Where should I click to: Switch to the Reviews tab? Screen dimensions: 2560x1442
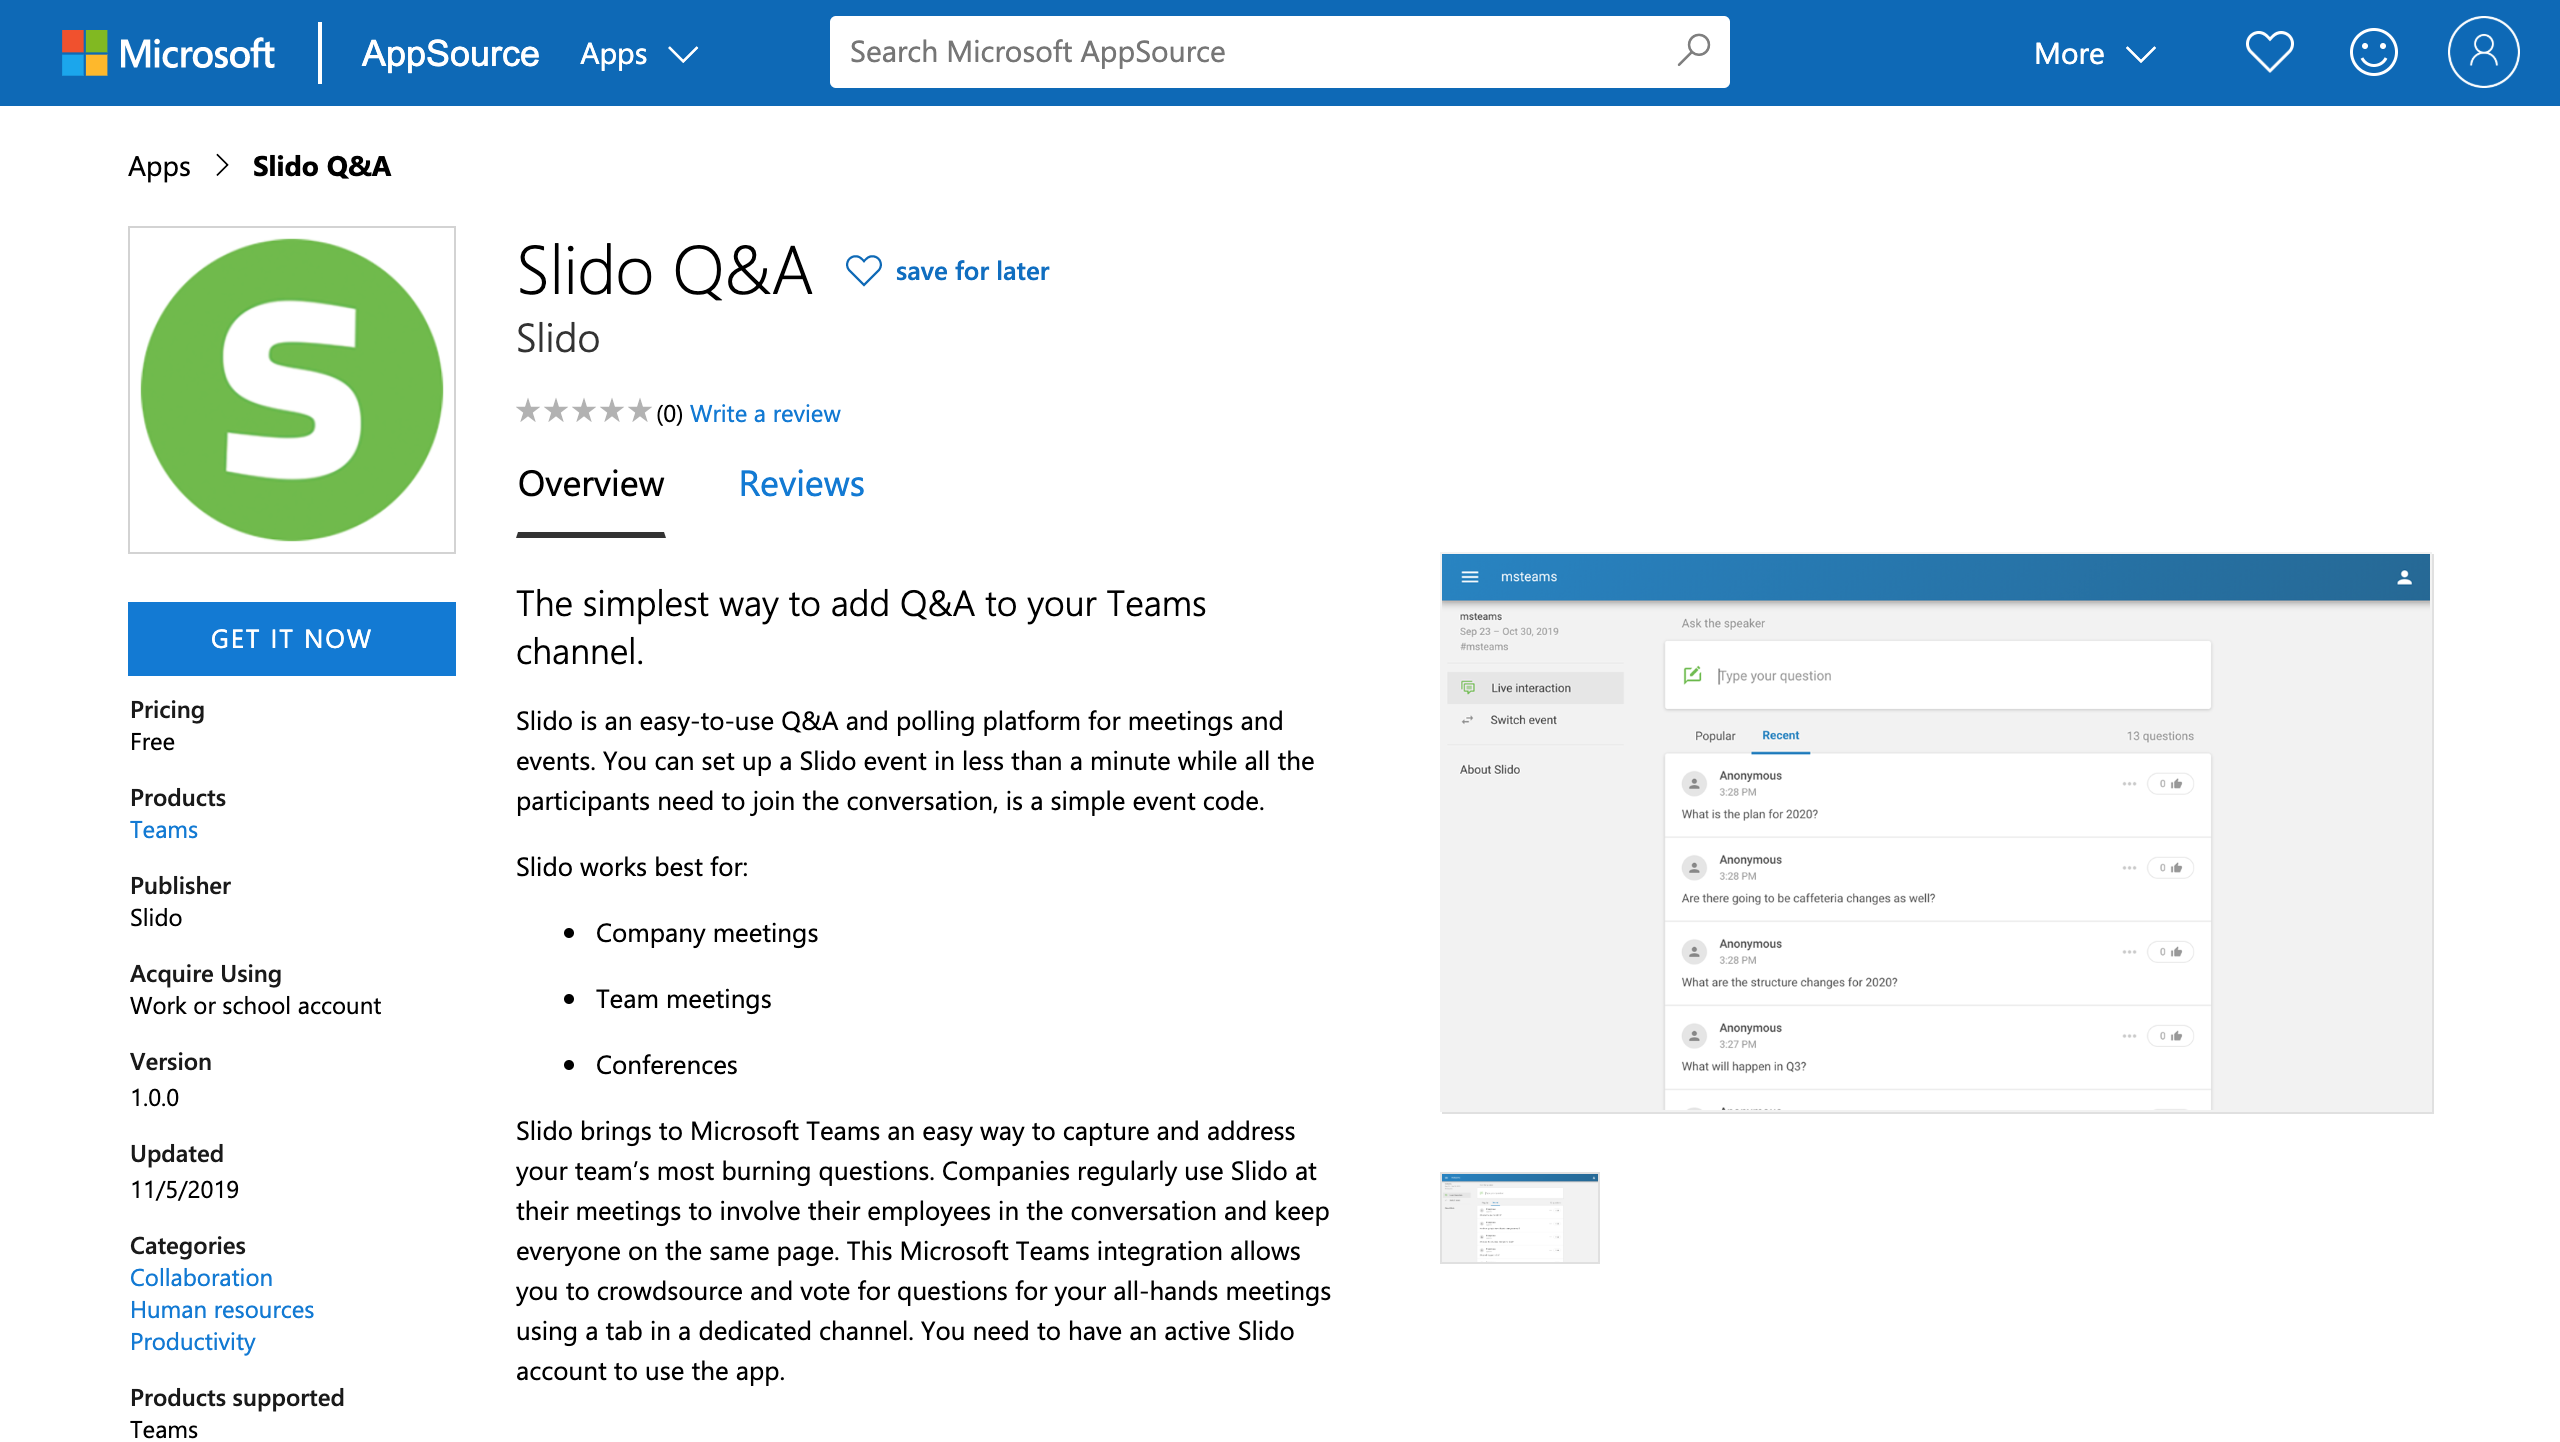pyautogui.click(x=801, y=484)
